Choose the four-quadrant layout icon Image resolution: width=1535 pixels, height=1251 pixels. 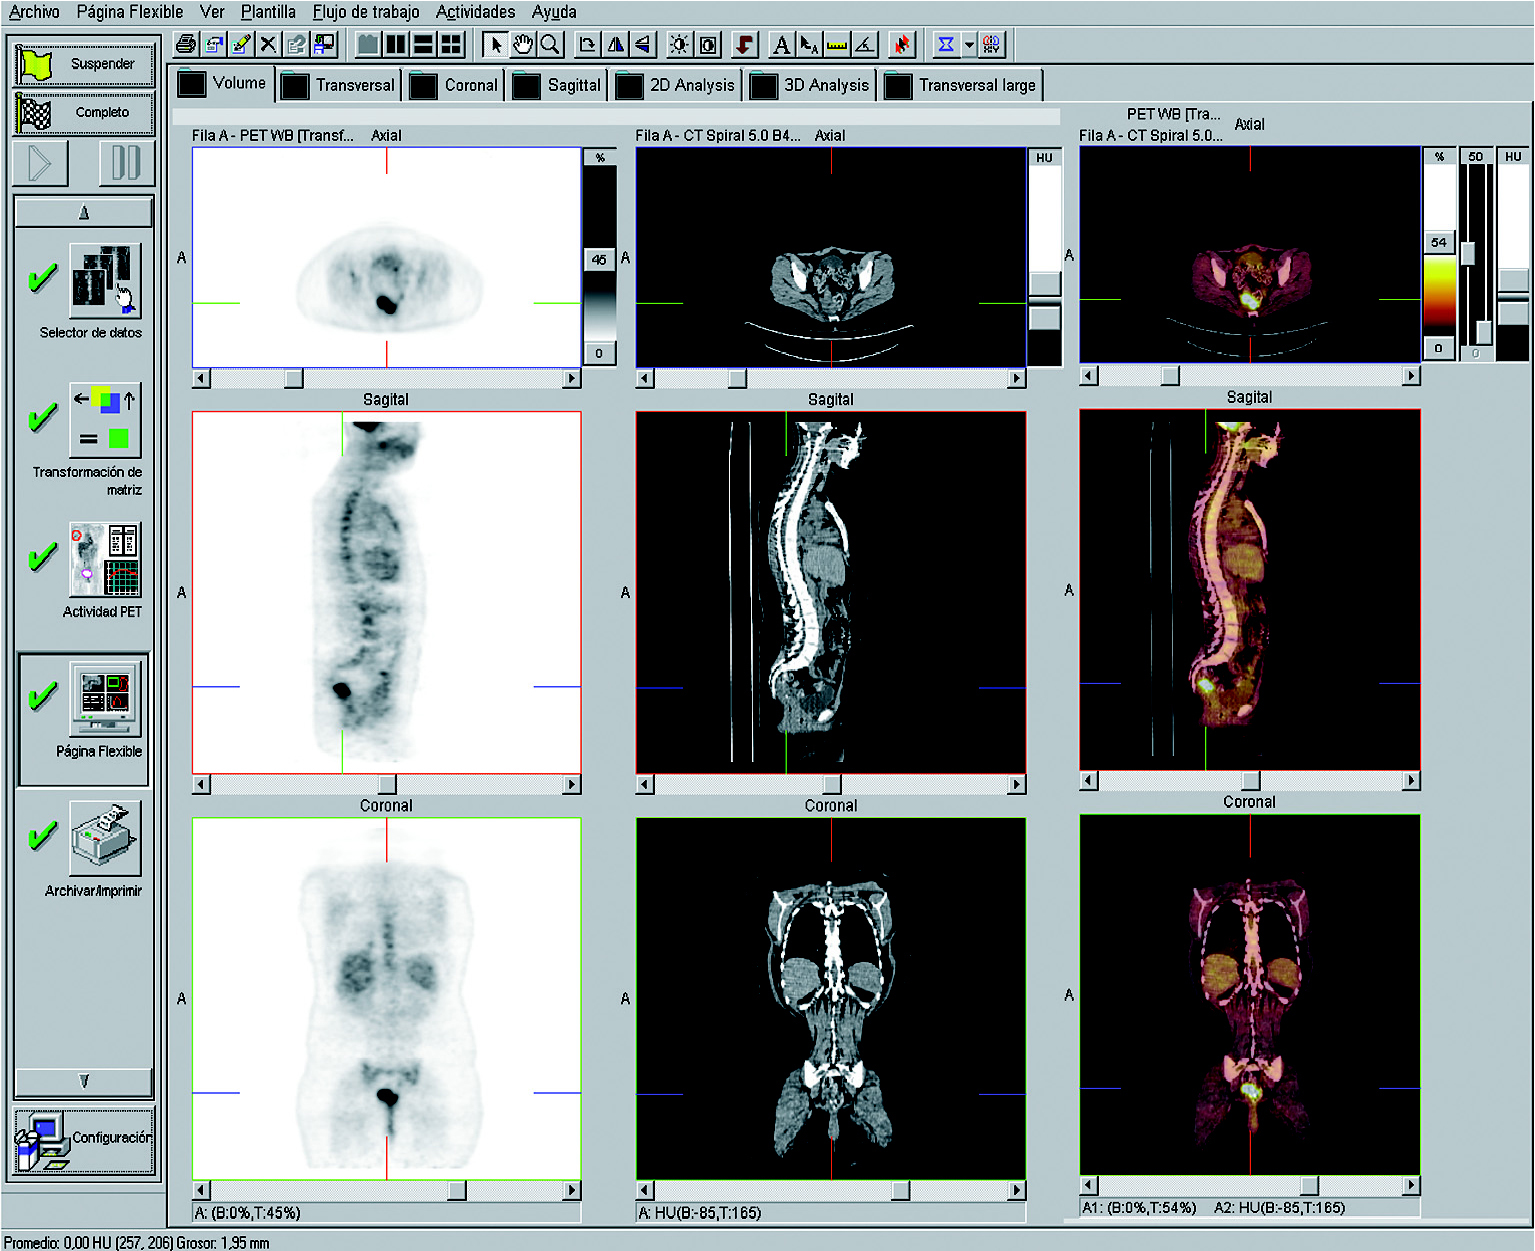(452, 45)
